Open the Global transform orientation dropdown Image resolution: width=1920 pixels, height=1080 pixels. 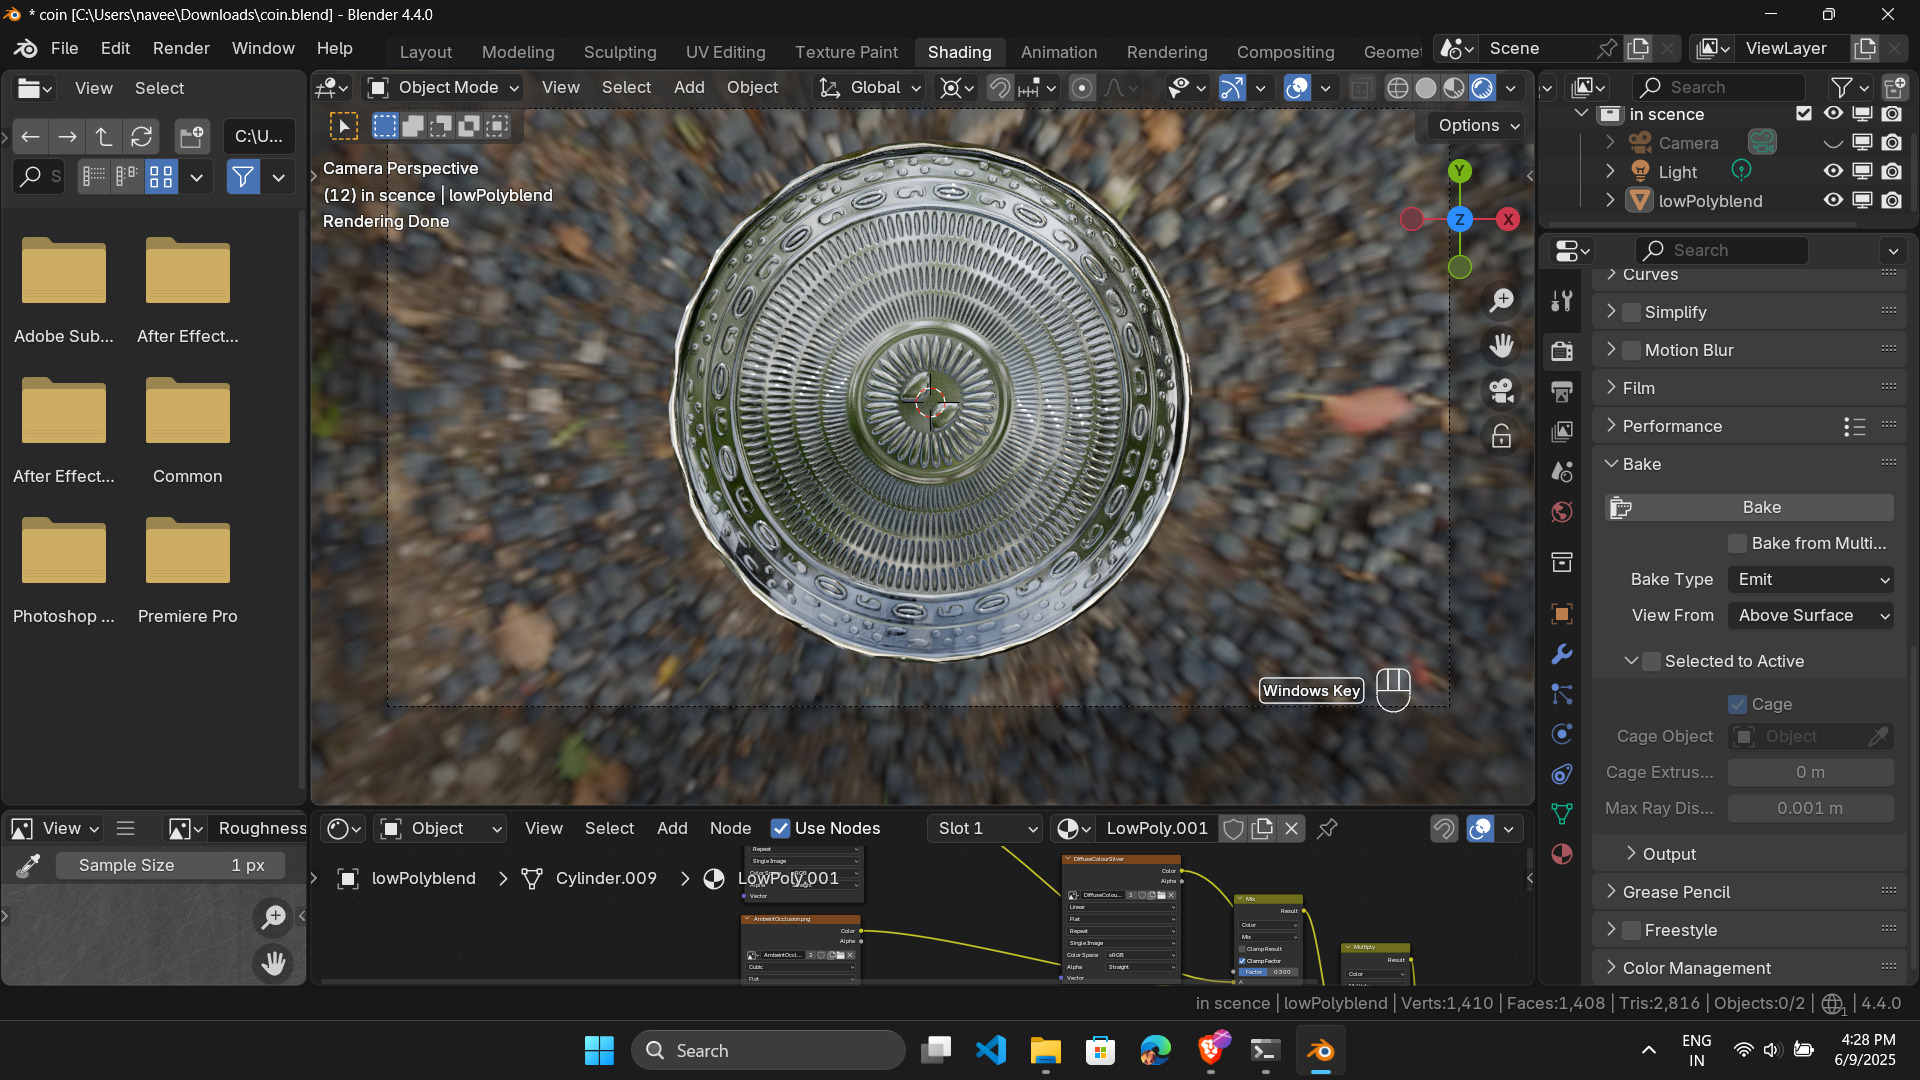869,88
